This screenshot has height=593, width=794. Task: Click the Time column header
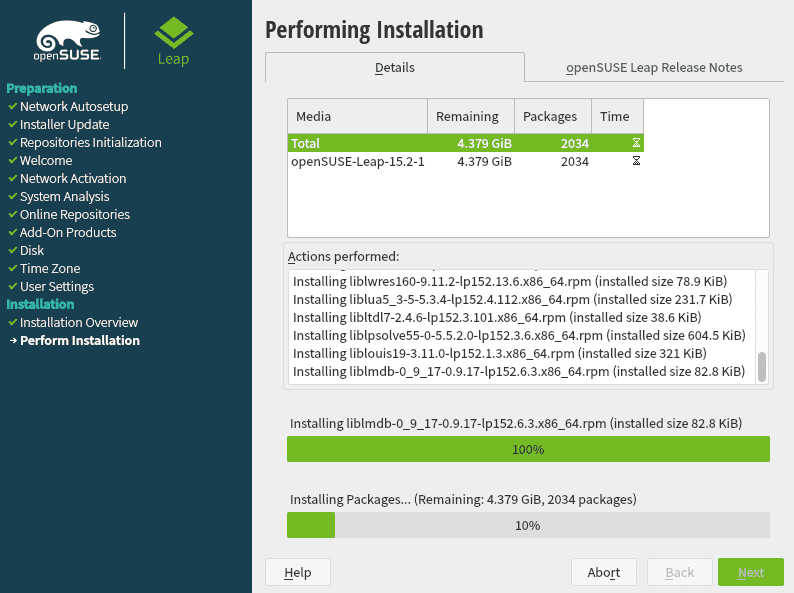pos(617,116)
